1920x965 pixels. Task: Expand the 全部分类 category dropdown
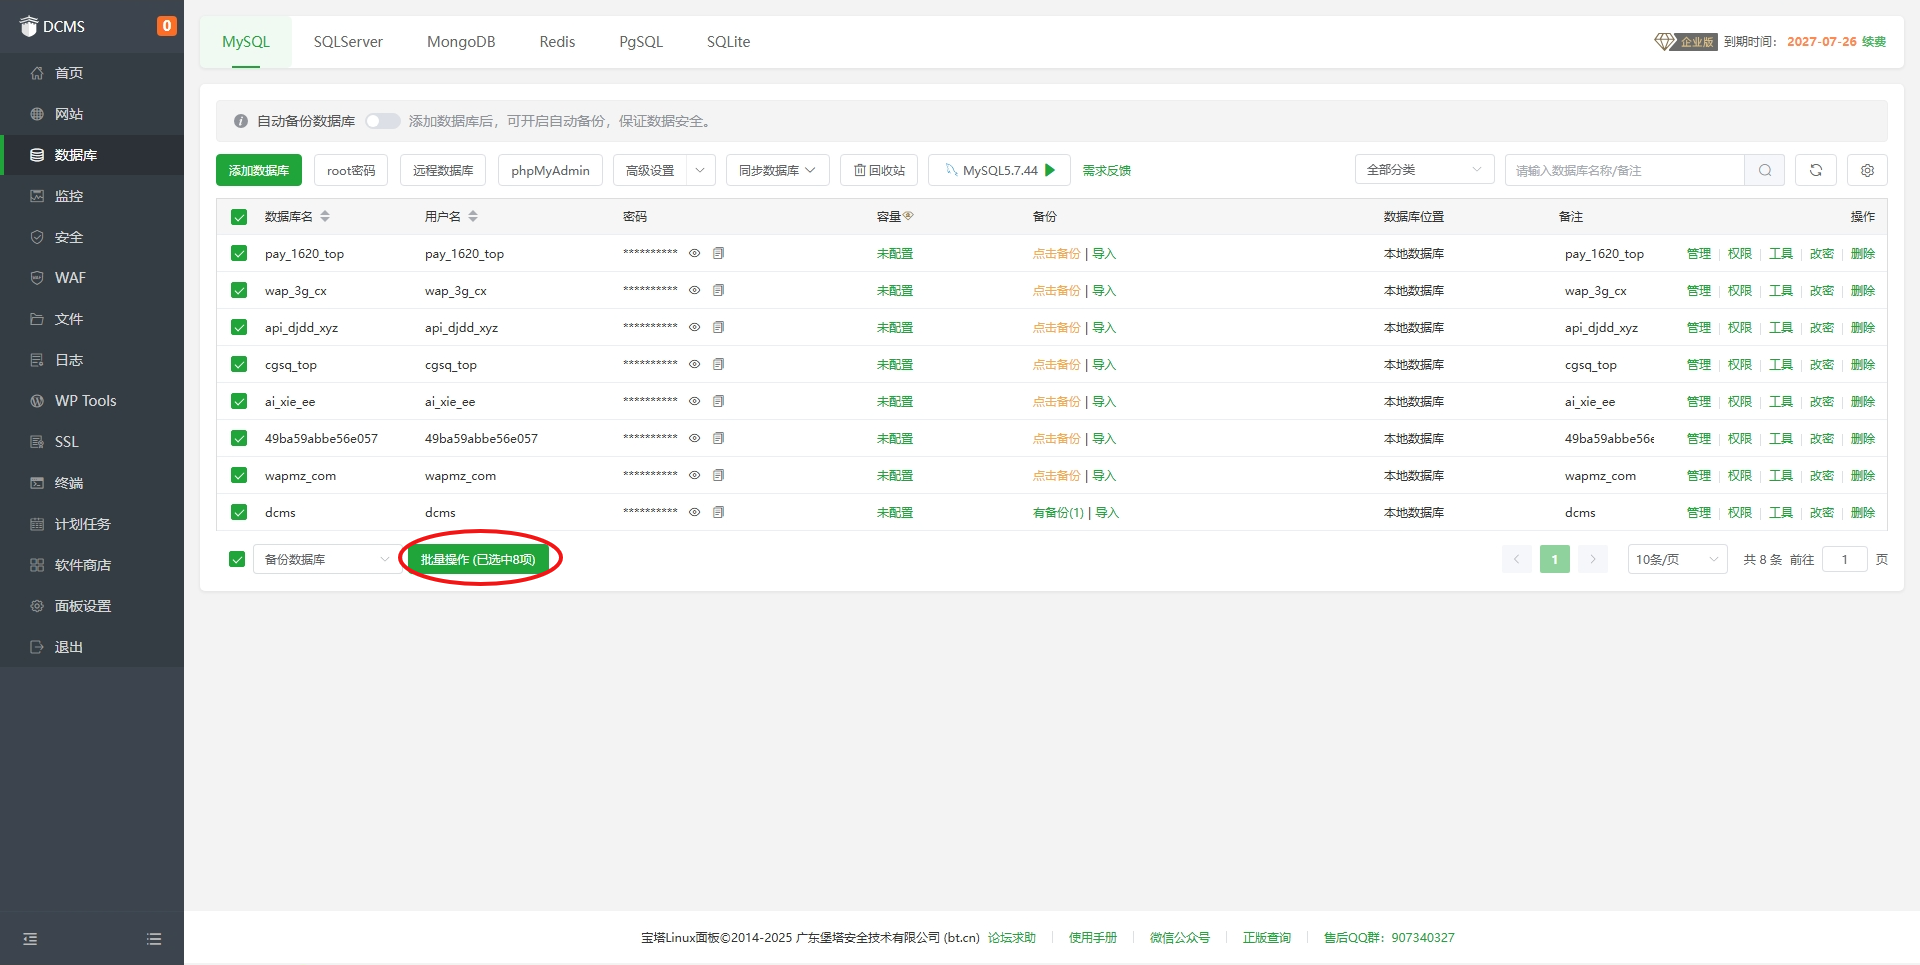click(x=1424, y=170)
